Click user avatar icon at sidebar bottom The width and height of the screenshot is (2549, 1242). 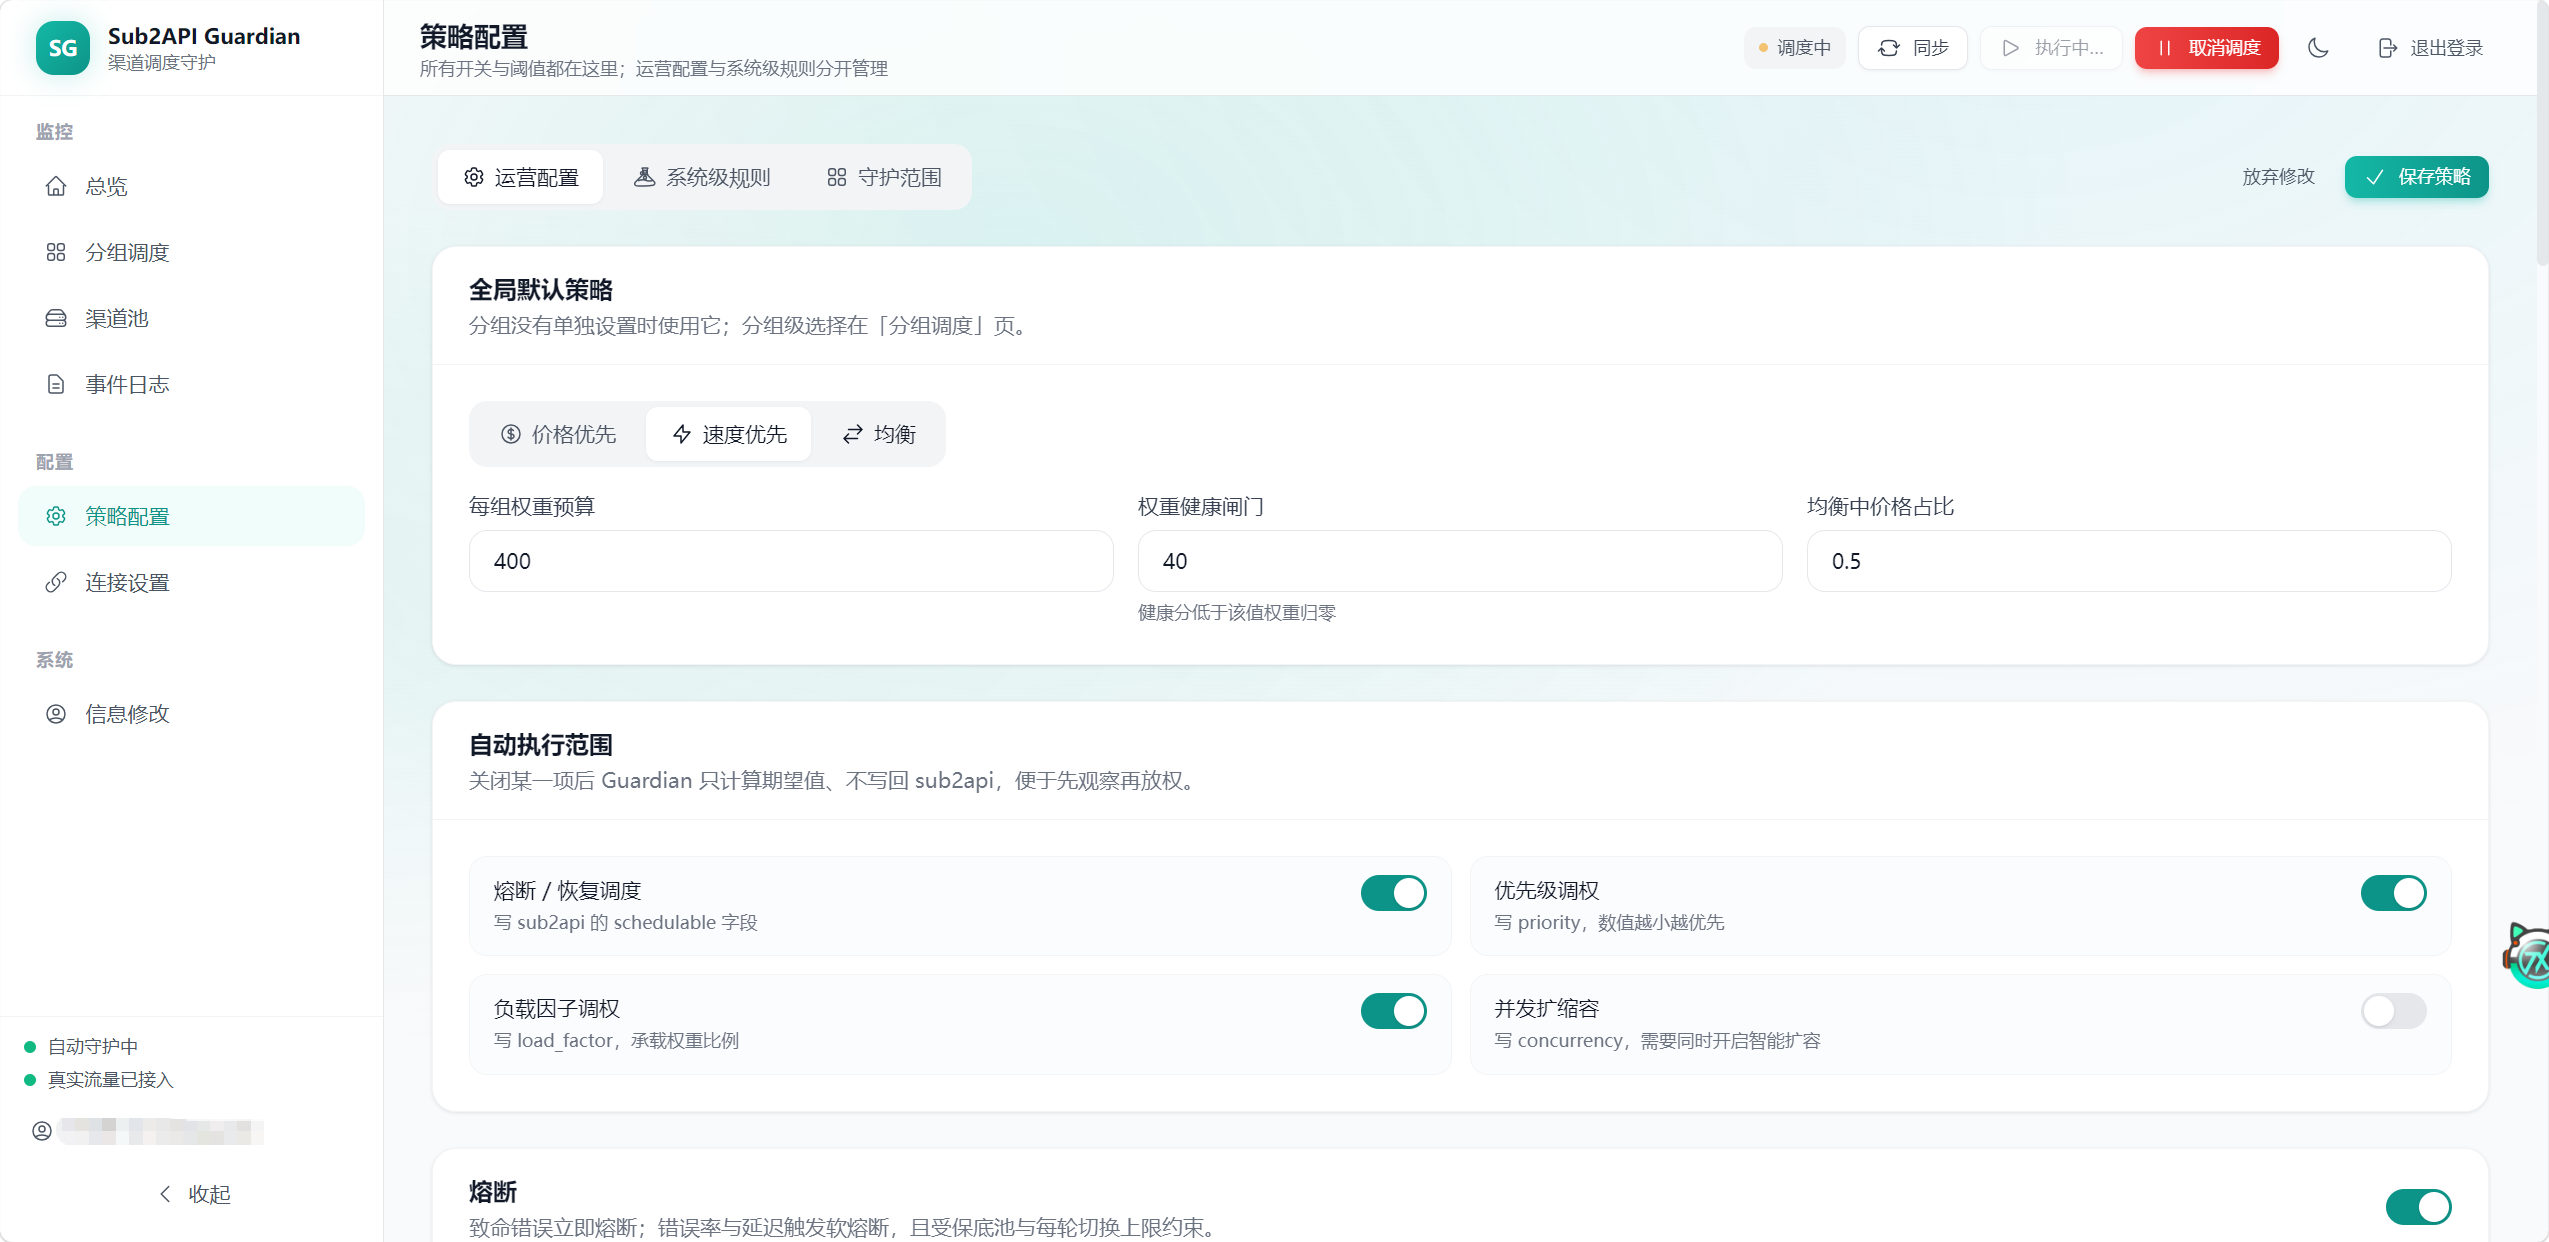[x=42, y=1131]
